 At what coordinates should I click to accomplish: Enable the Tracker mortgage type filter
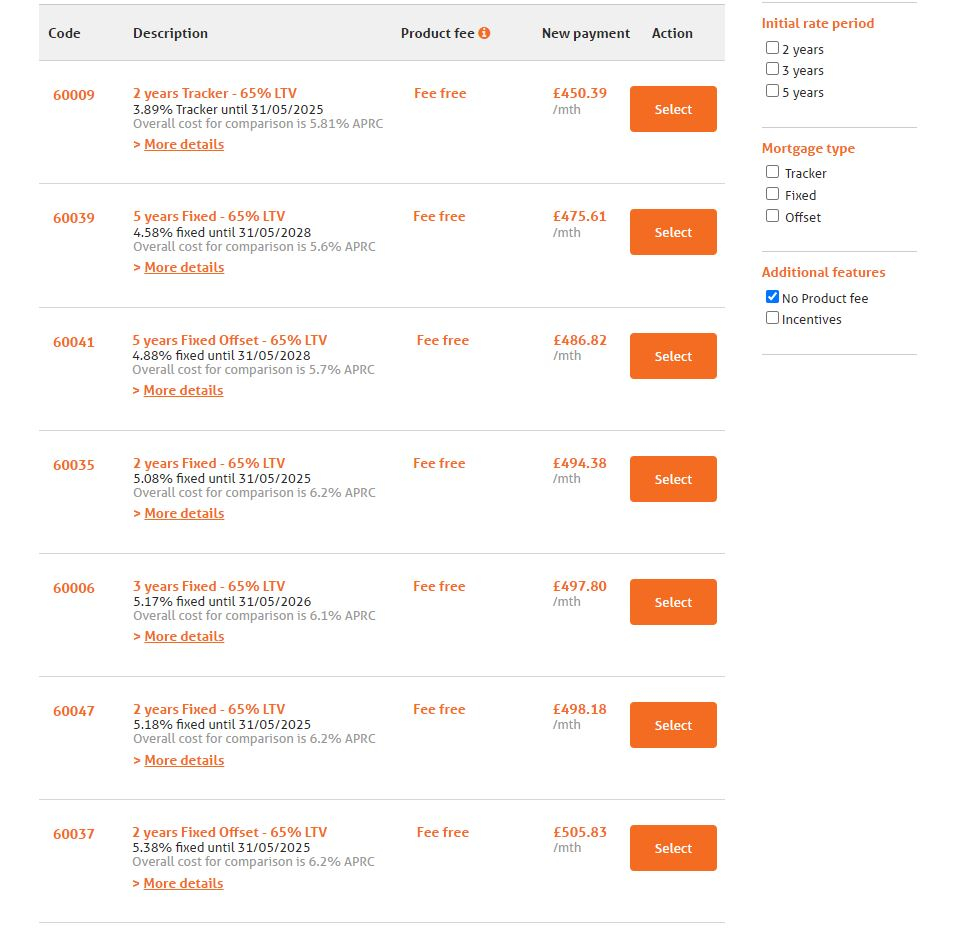pyautogui.click(x=772, y=172)
